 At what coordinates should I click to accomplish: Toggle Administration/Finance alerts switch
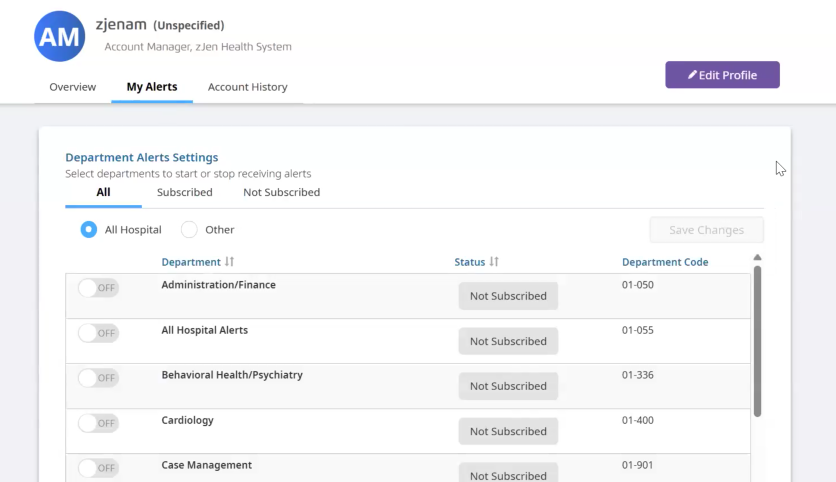[98, 288]
